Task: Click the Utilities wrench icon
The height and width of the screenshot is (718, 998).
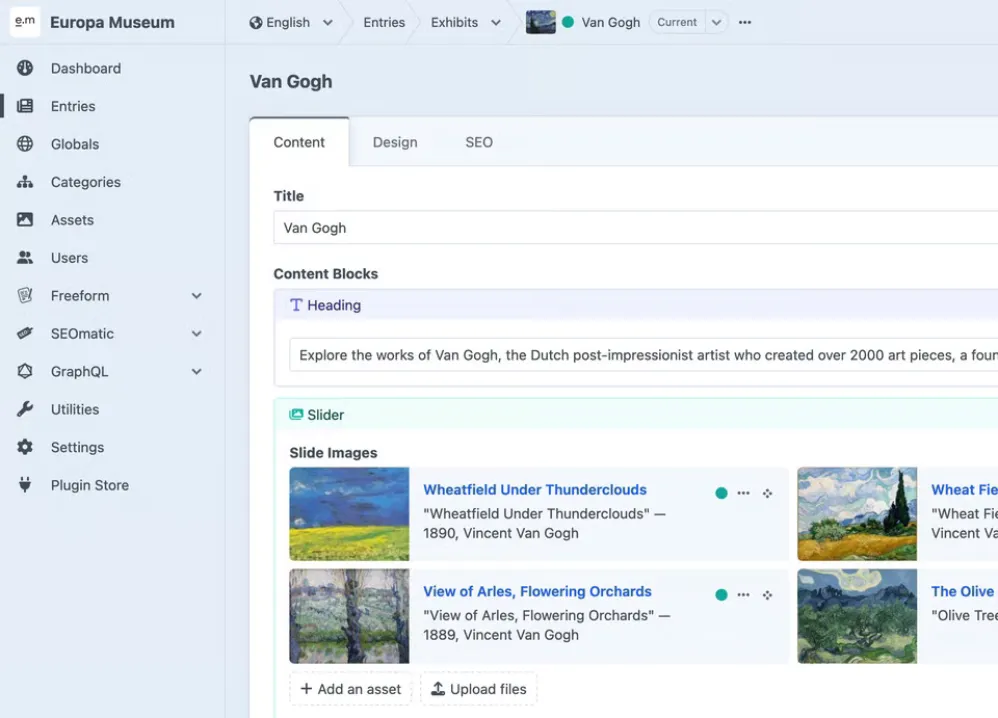Action: [x=25, y=409]
